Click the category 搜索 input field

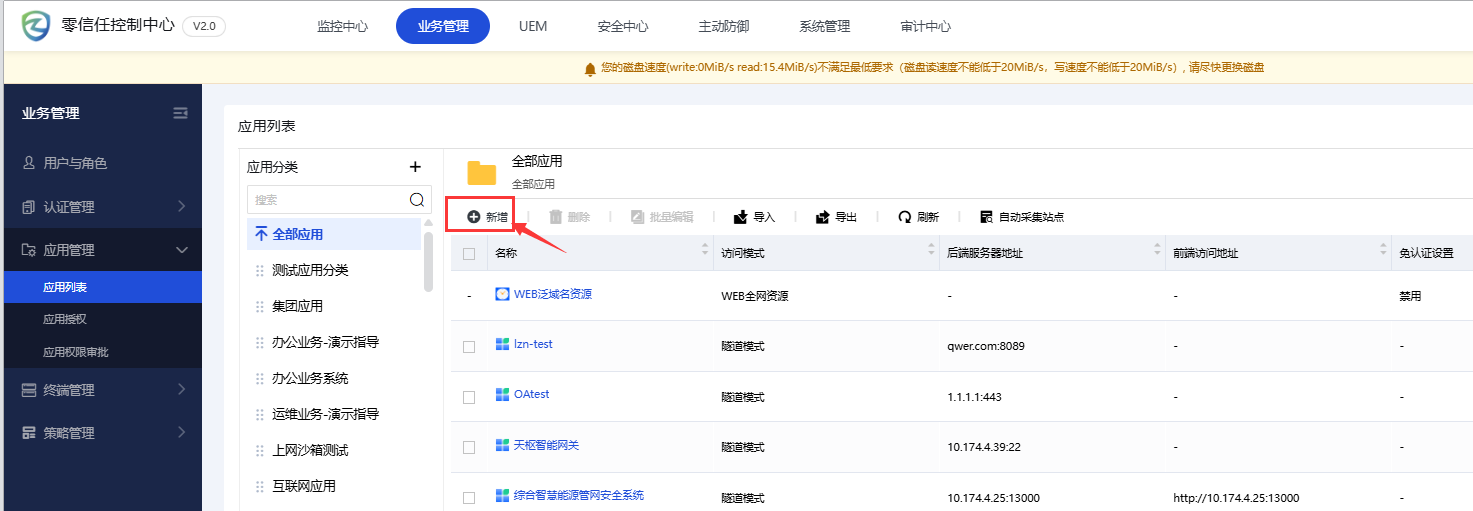point(326,200)
